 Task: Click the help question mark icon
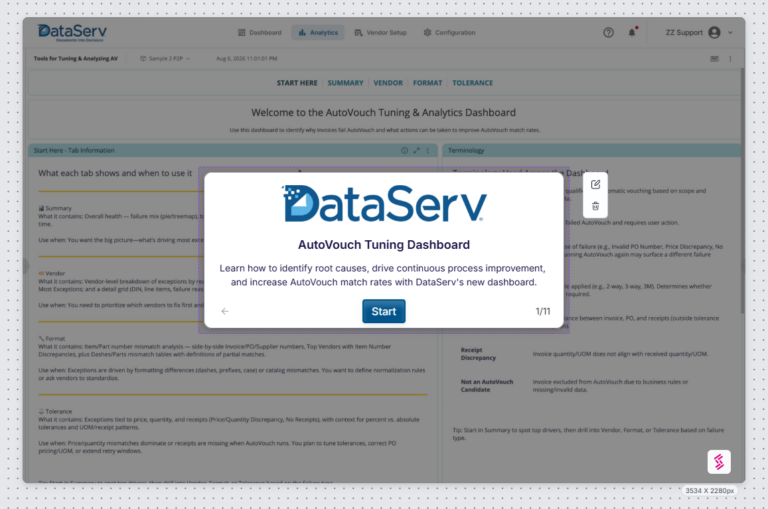click(x=608, y=33)
